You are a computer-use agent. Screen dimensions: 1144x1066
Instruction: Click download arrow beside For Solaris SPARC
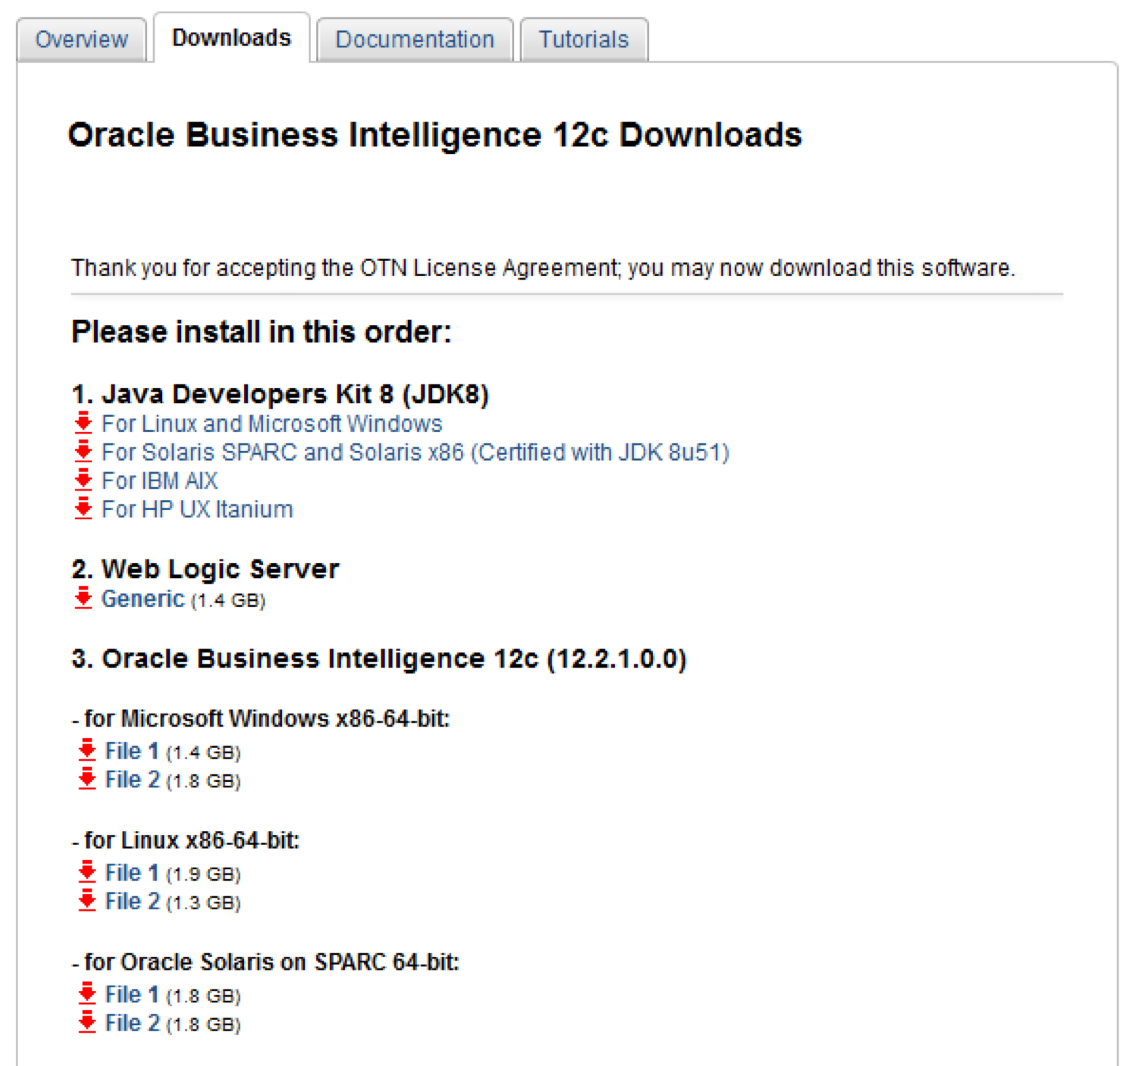coord(84,451)
